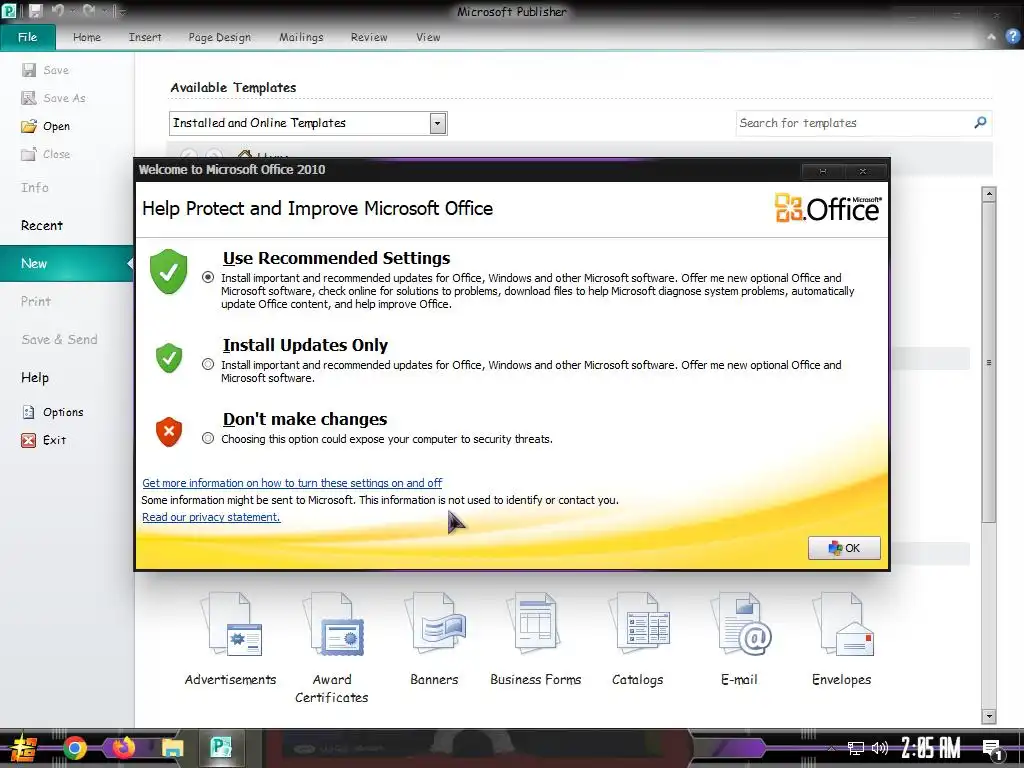Open the Page Design ribbon tab
This screenshot has height=768, width=1024.
click(219, 37)
